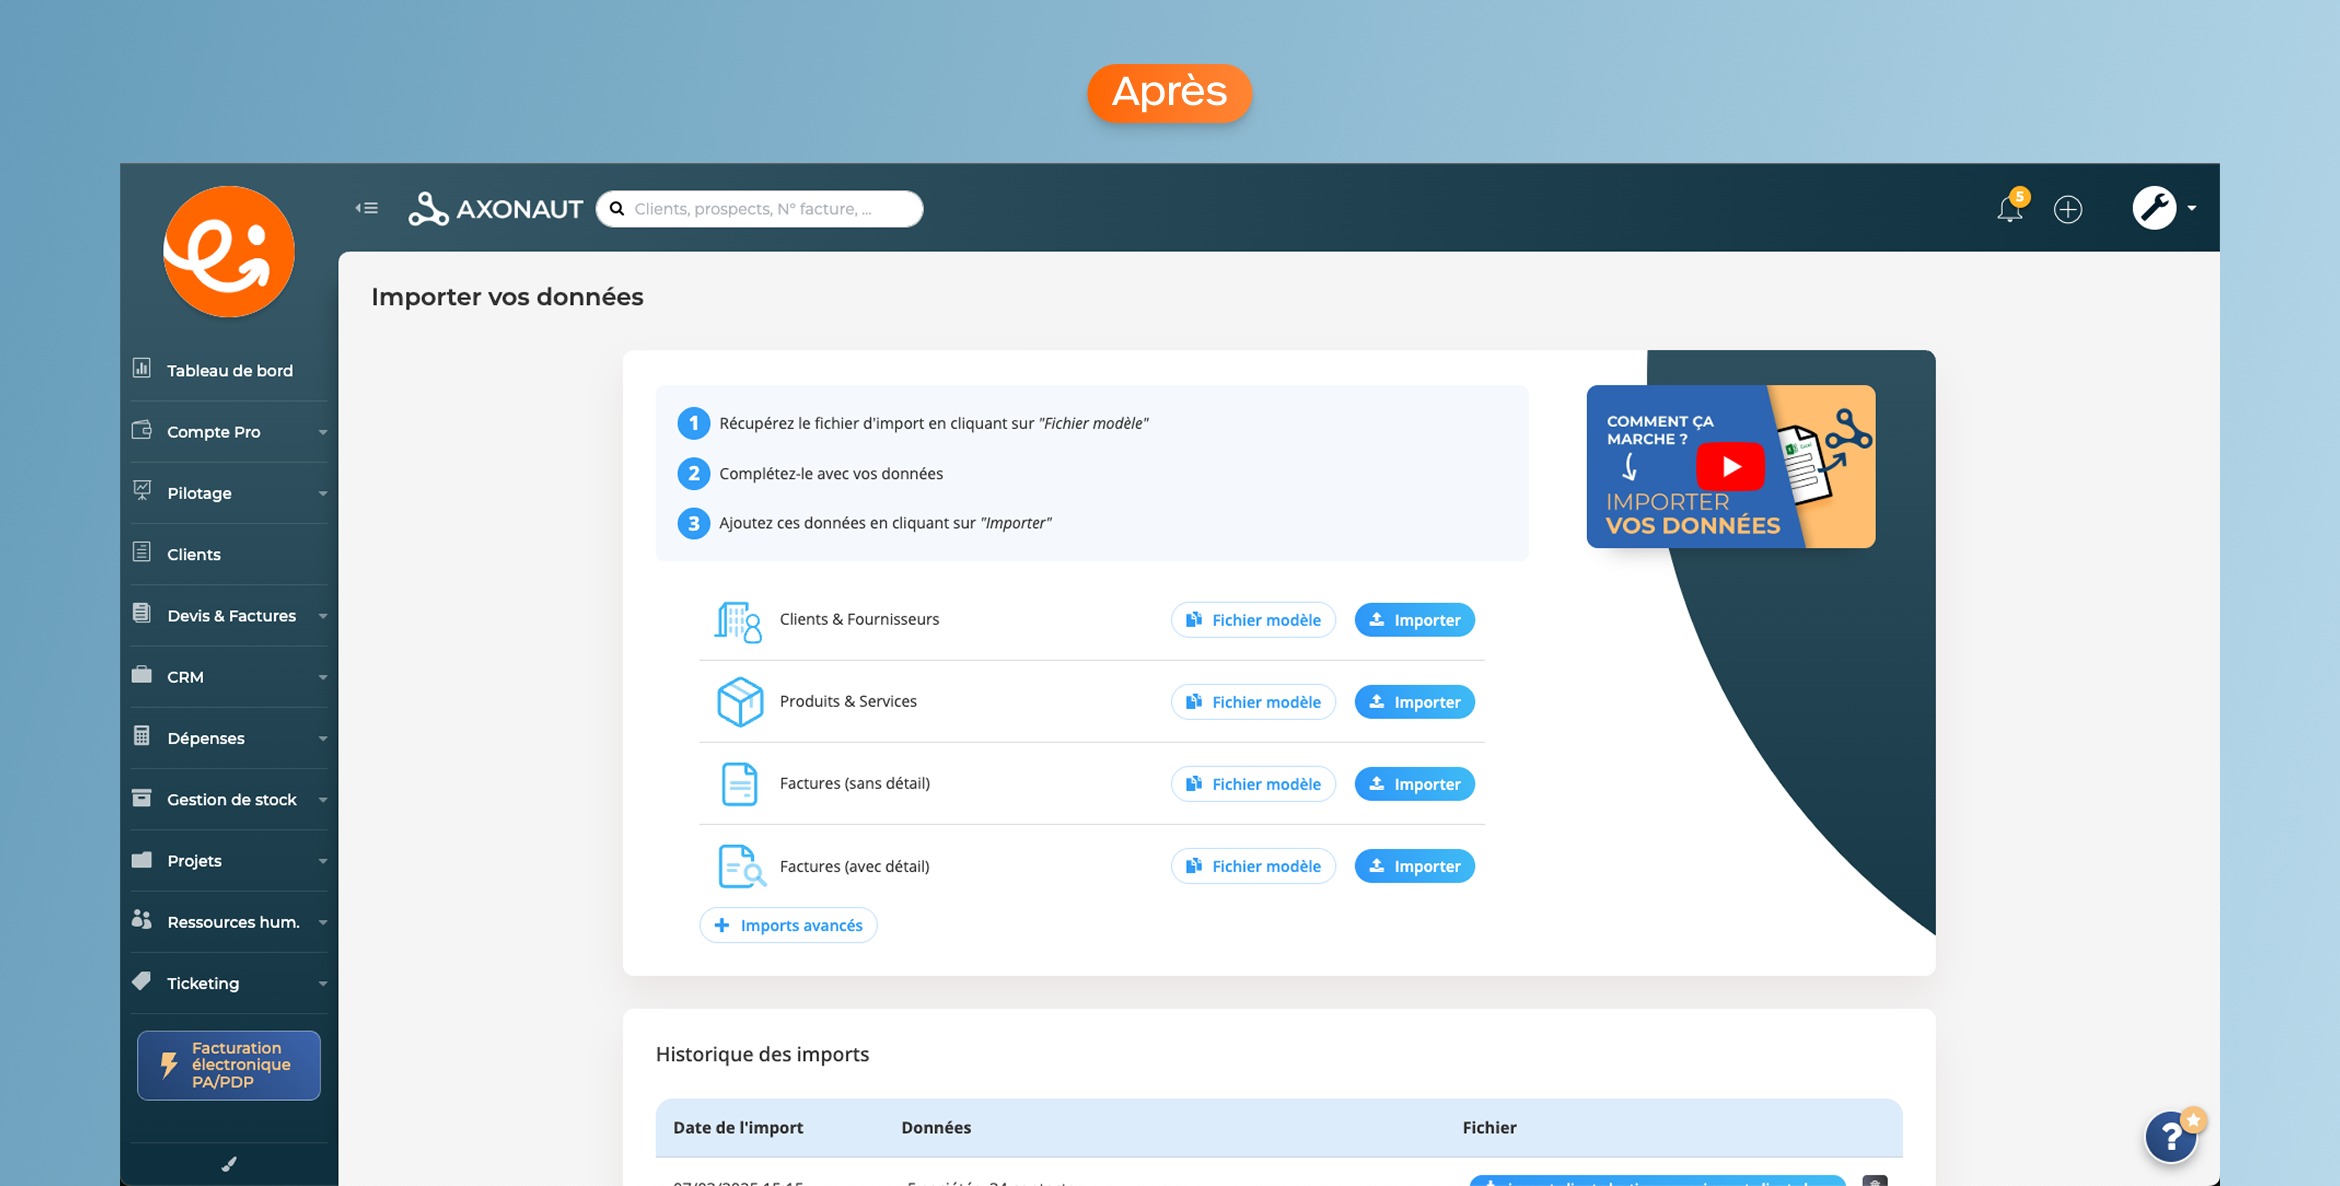The width and height of the screenshot is (2340, 1186).
Task: Open the wrench settings avatar
Action: 2155,208
